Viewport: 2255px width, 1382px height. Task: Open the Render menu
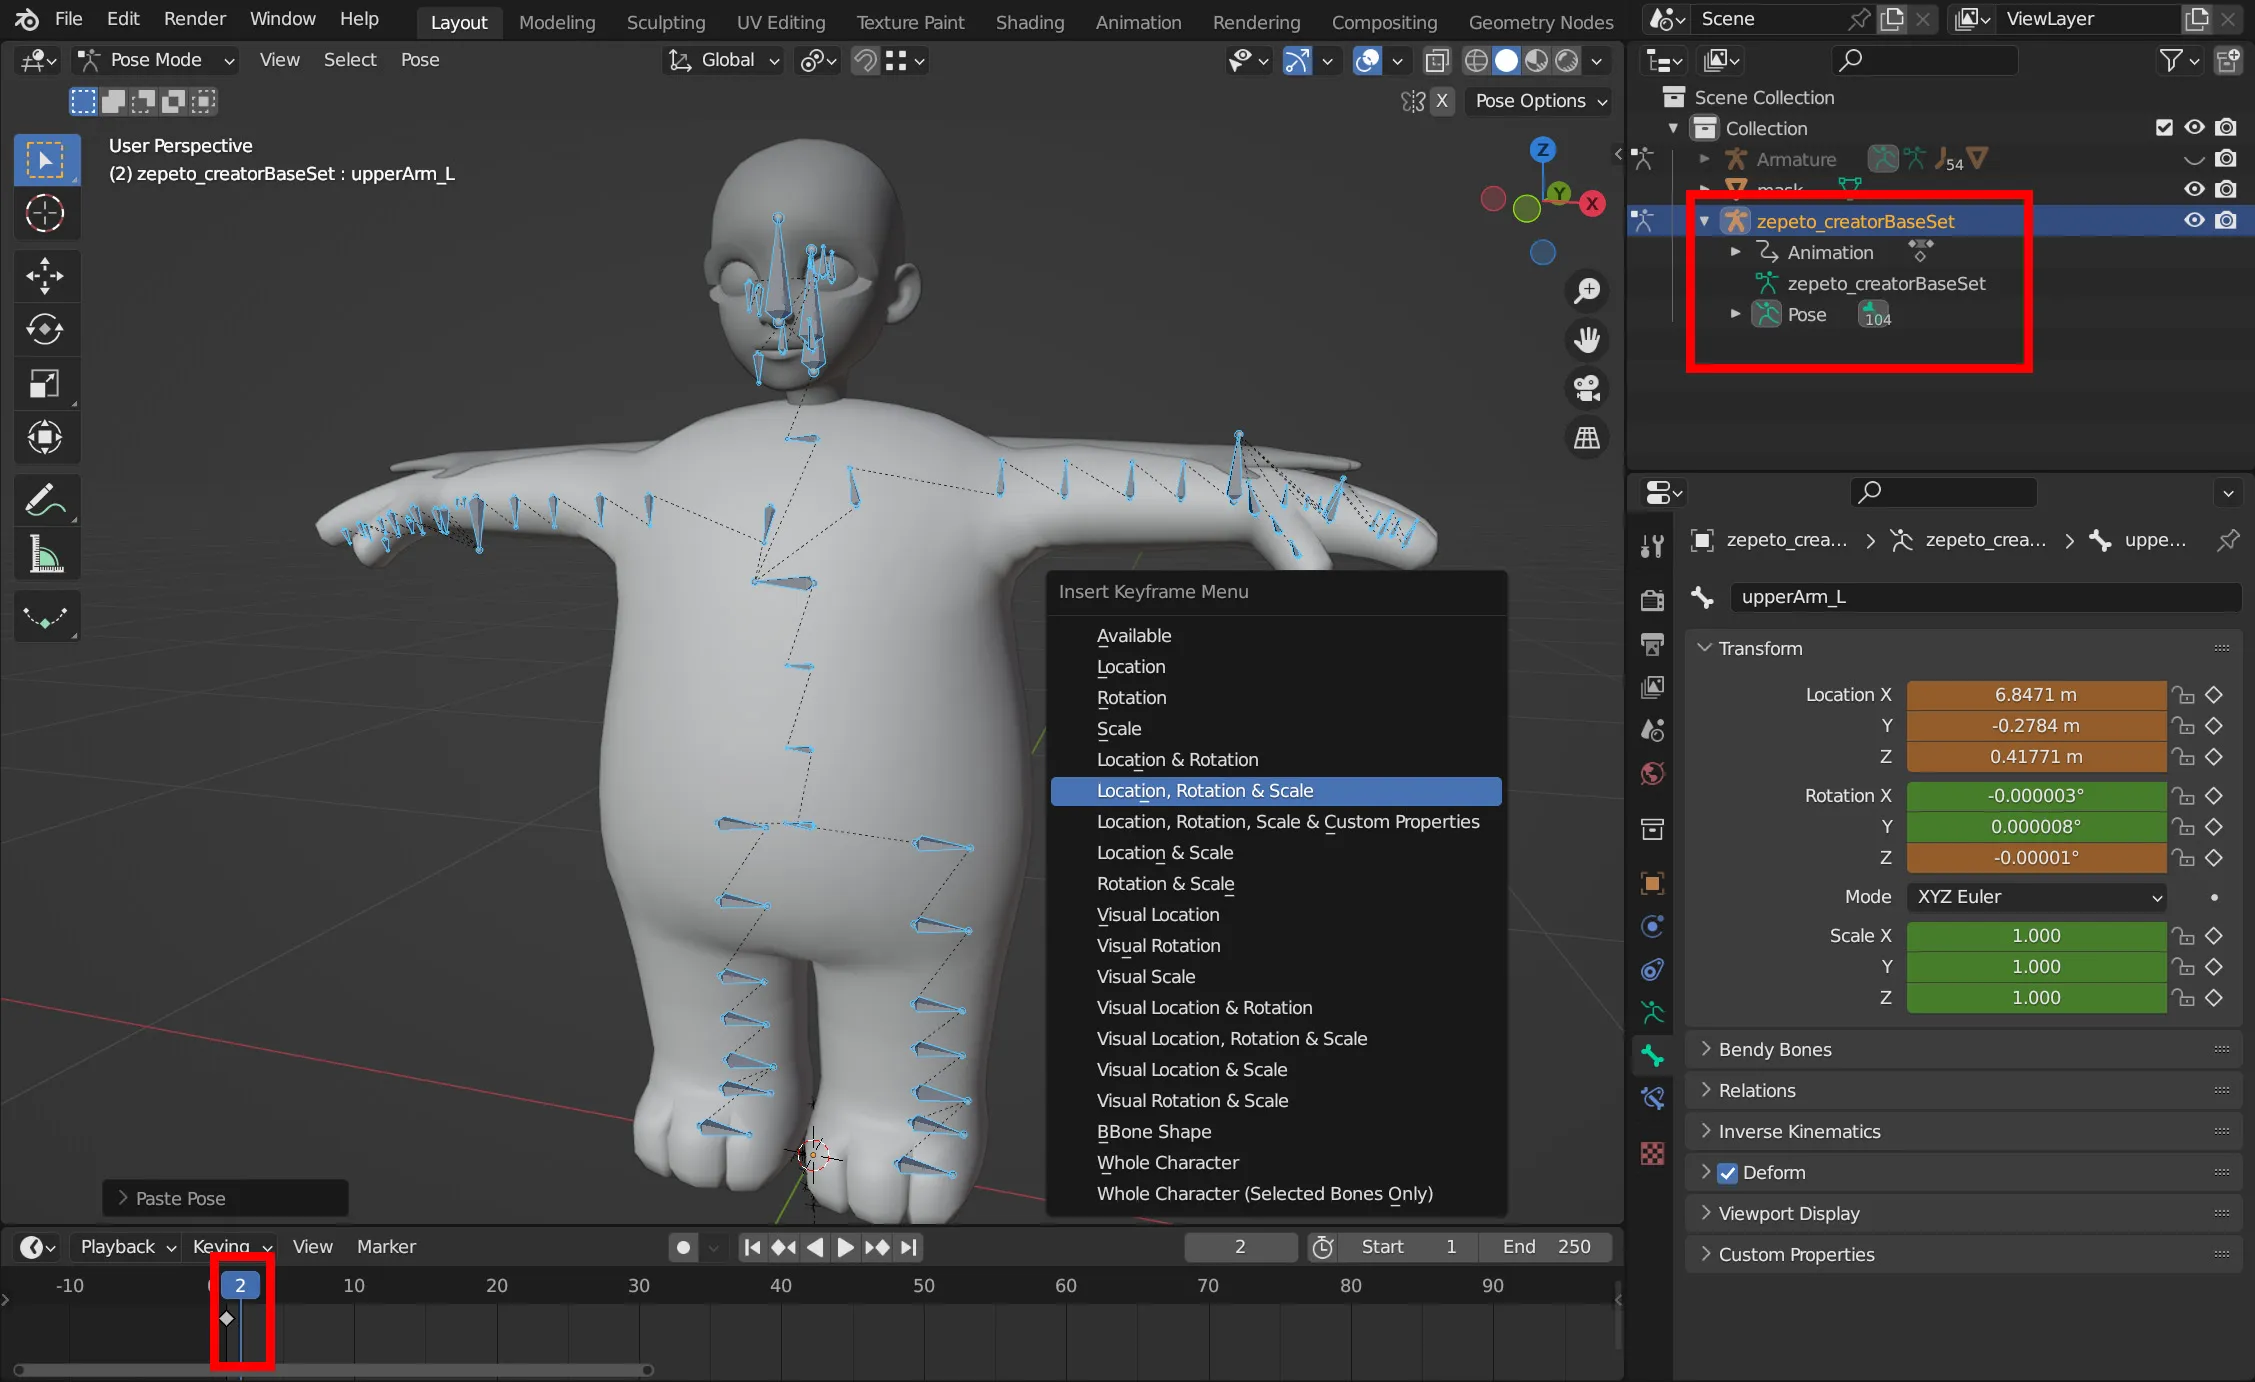click(x=194, y=19)
